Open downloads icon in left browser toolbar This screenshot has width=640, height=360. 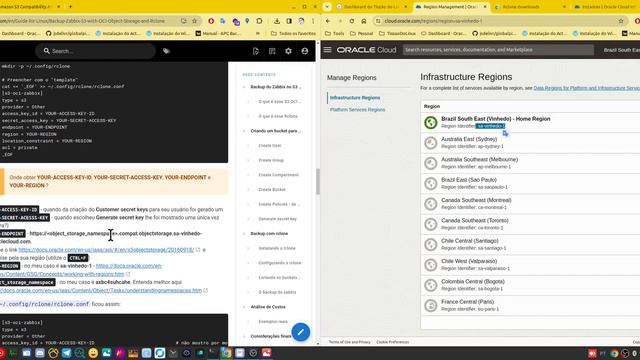tap(277, 21)
